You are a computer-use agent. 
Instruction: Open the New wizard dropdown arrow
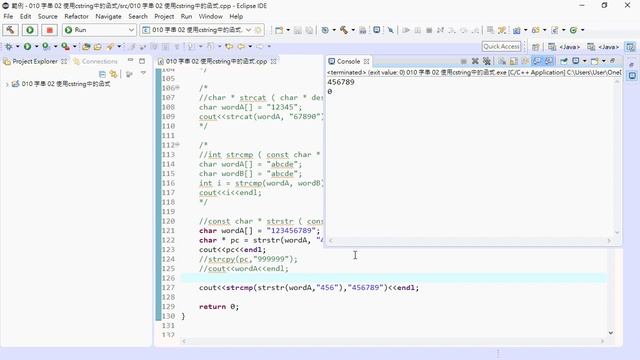click(288, 30)
